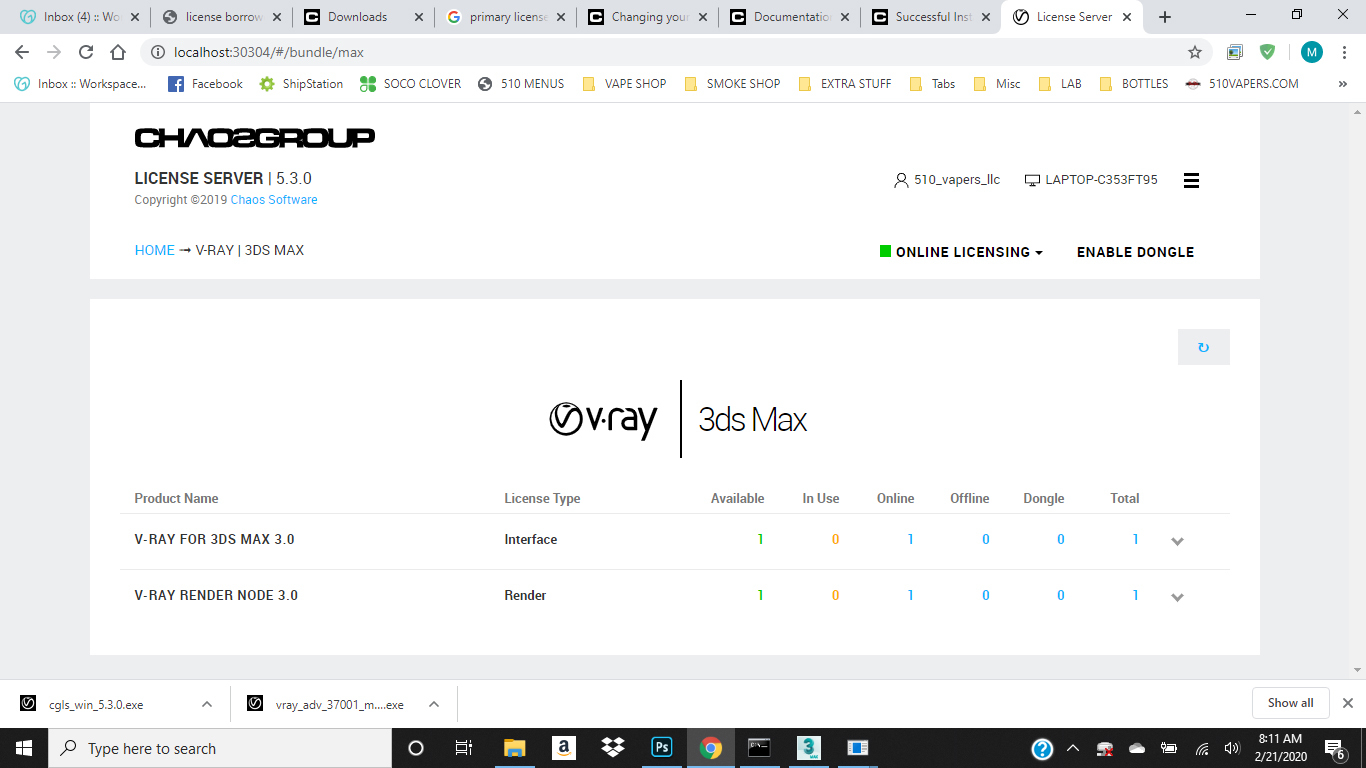
Task: Click Chrome back arrow
Action: pos(22,52)
